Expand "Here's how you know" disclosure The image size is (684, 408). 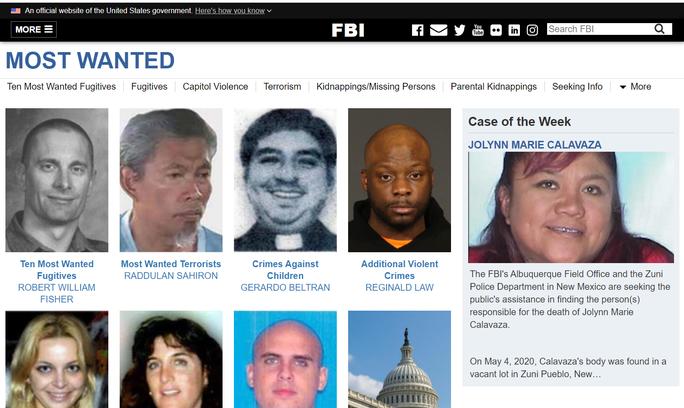pyautogui.click(x=233, y=10)
